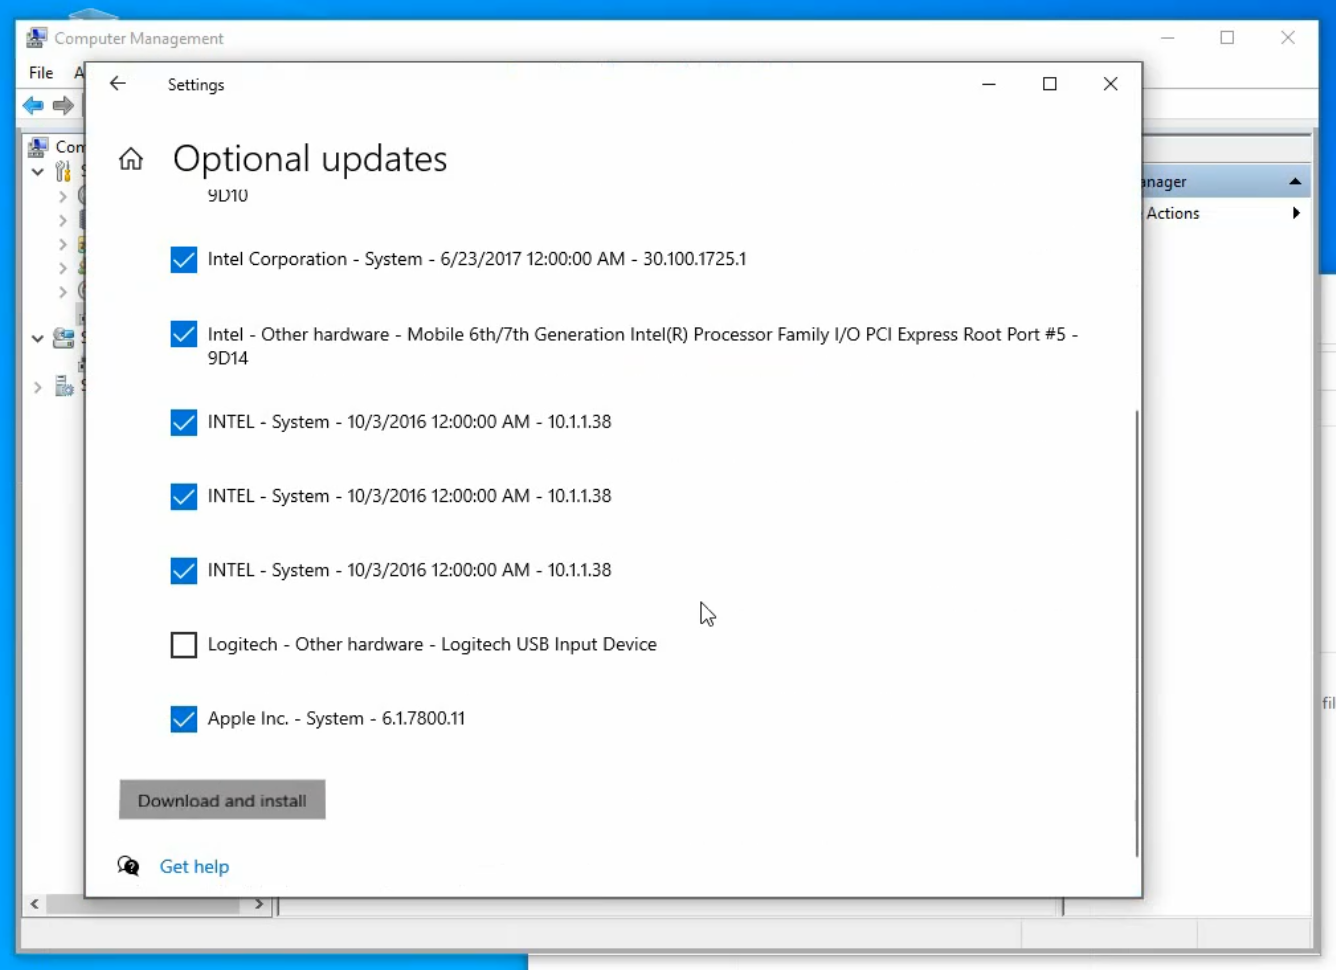Click the Get help speech bubble icon
Viewport: 1336px width, 970px height.
129,866
